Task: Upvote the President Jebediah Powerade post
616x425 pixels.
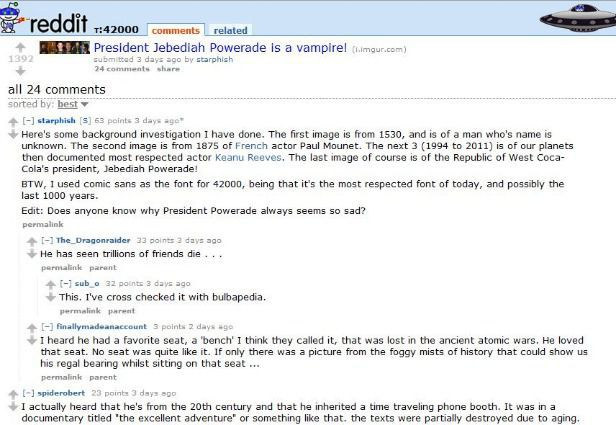Action: pyautogui.click(x=20, y=48)
